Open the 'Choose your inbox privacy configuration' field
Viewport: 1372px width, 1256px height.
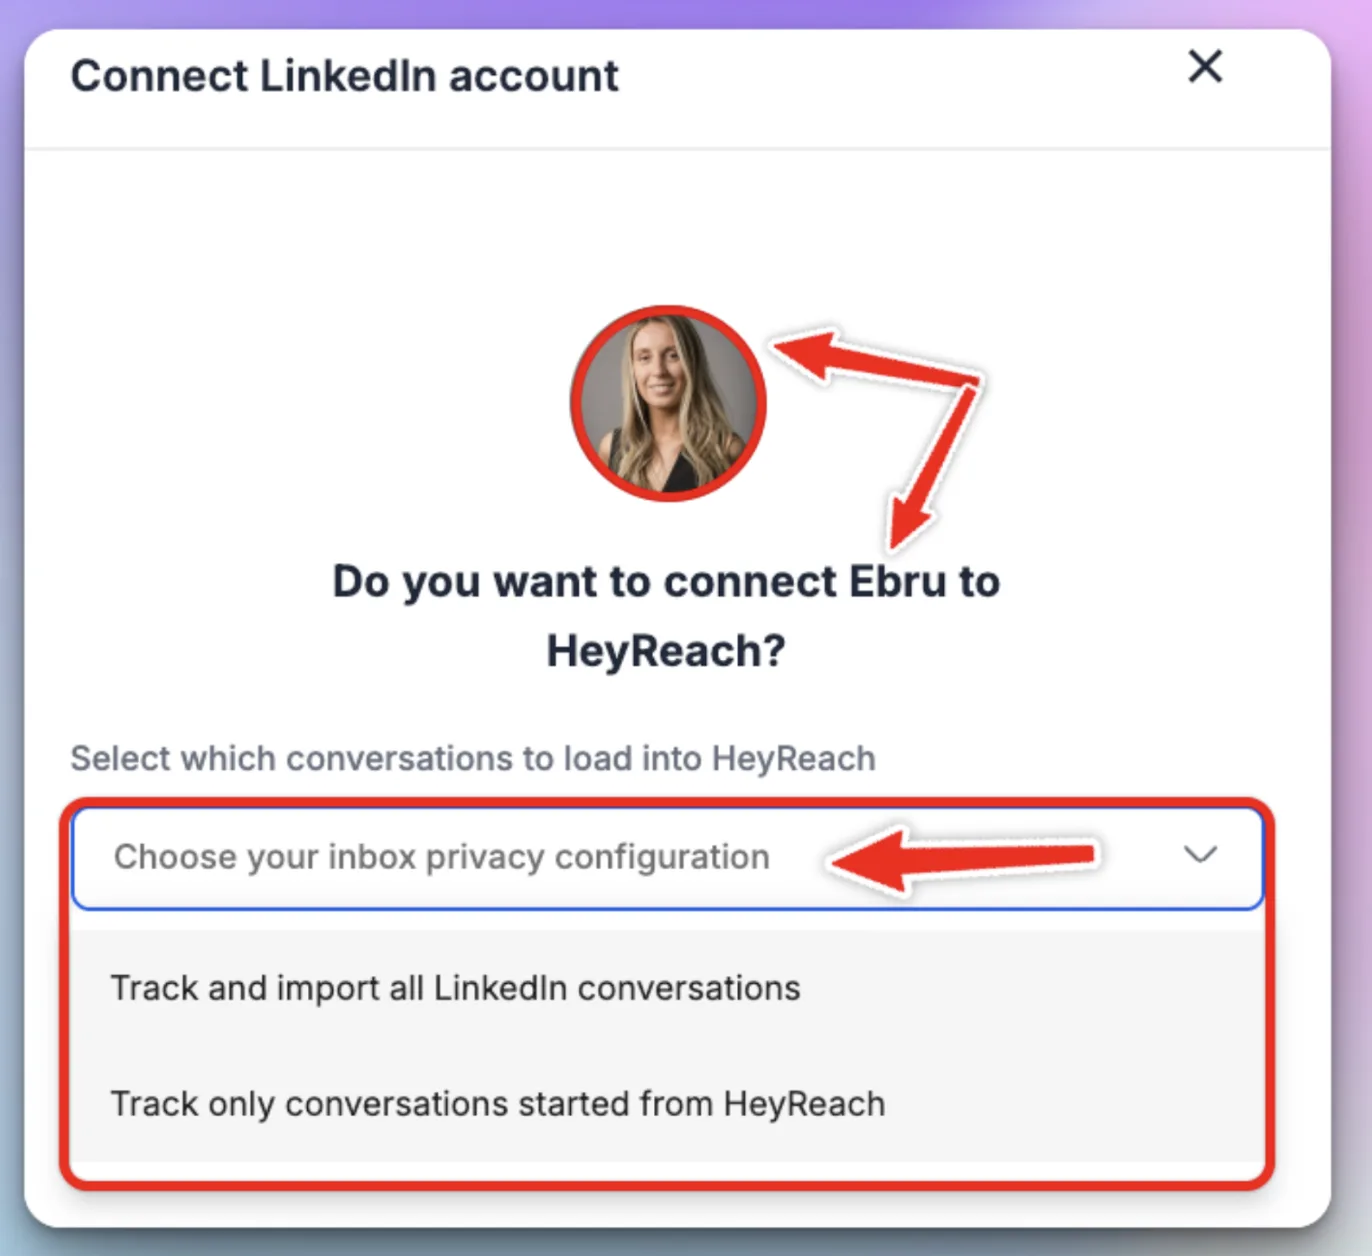coord(668,858)
